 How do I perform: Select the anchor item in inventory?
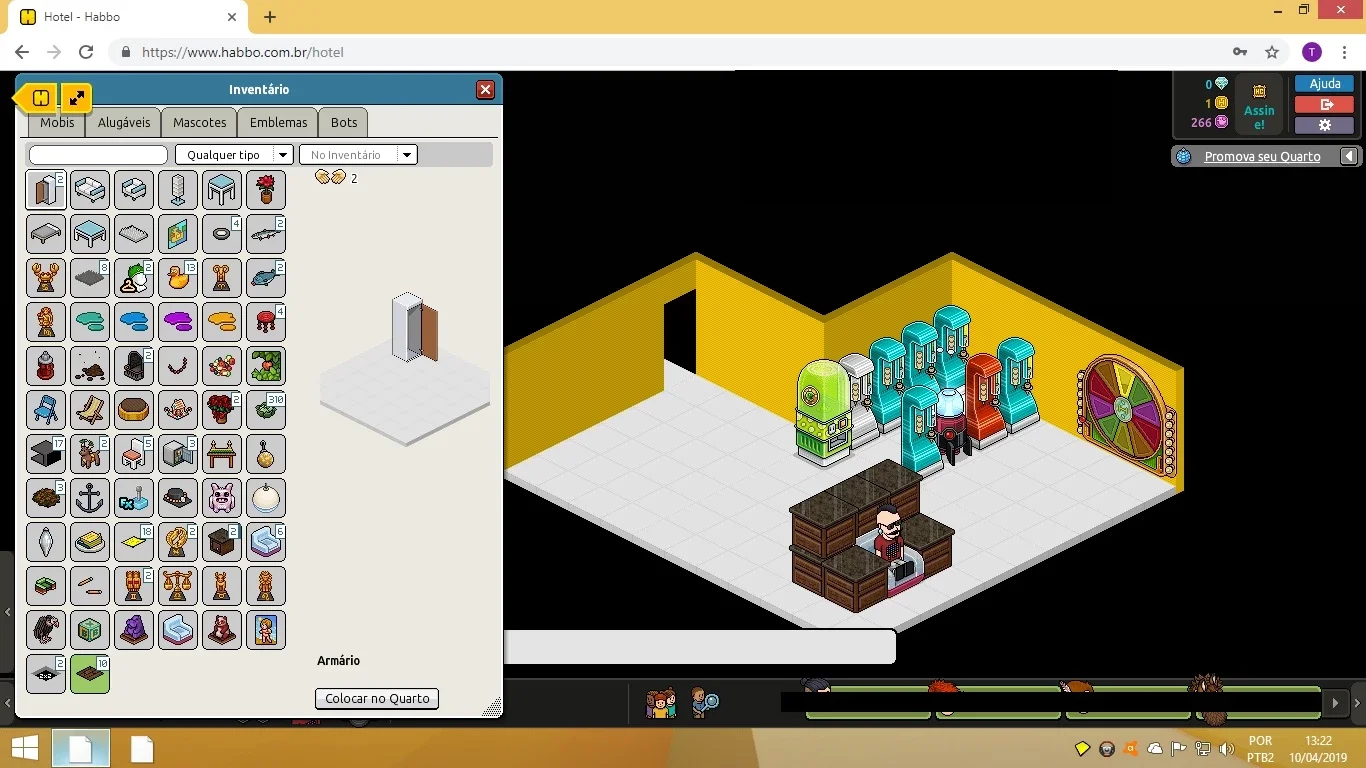click(x=90, y=498)
